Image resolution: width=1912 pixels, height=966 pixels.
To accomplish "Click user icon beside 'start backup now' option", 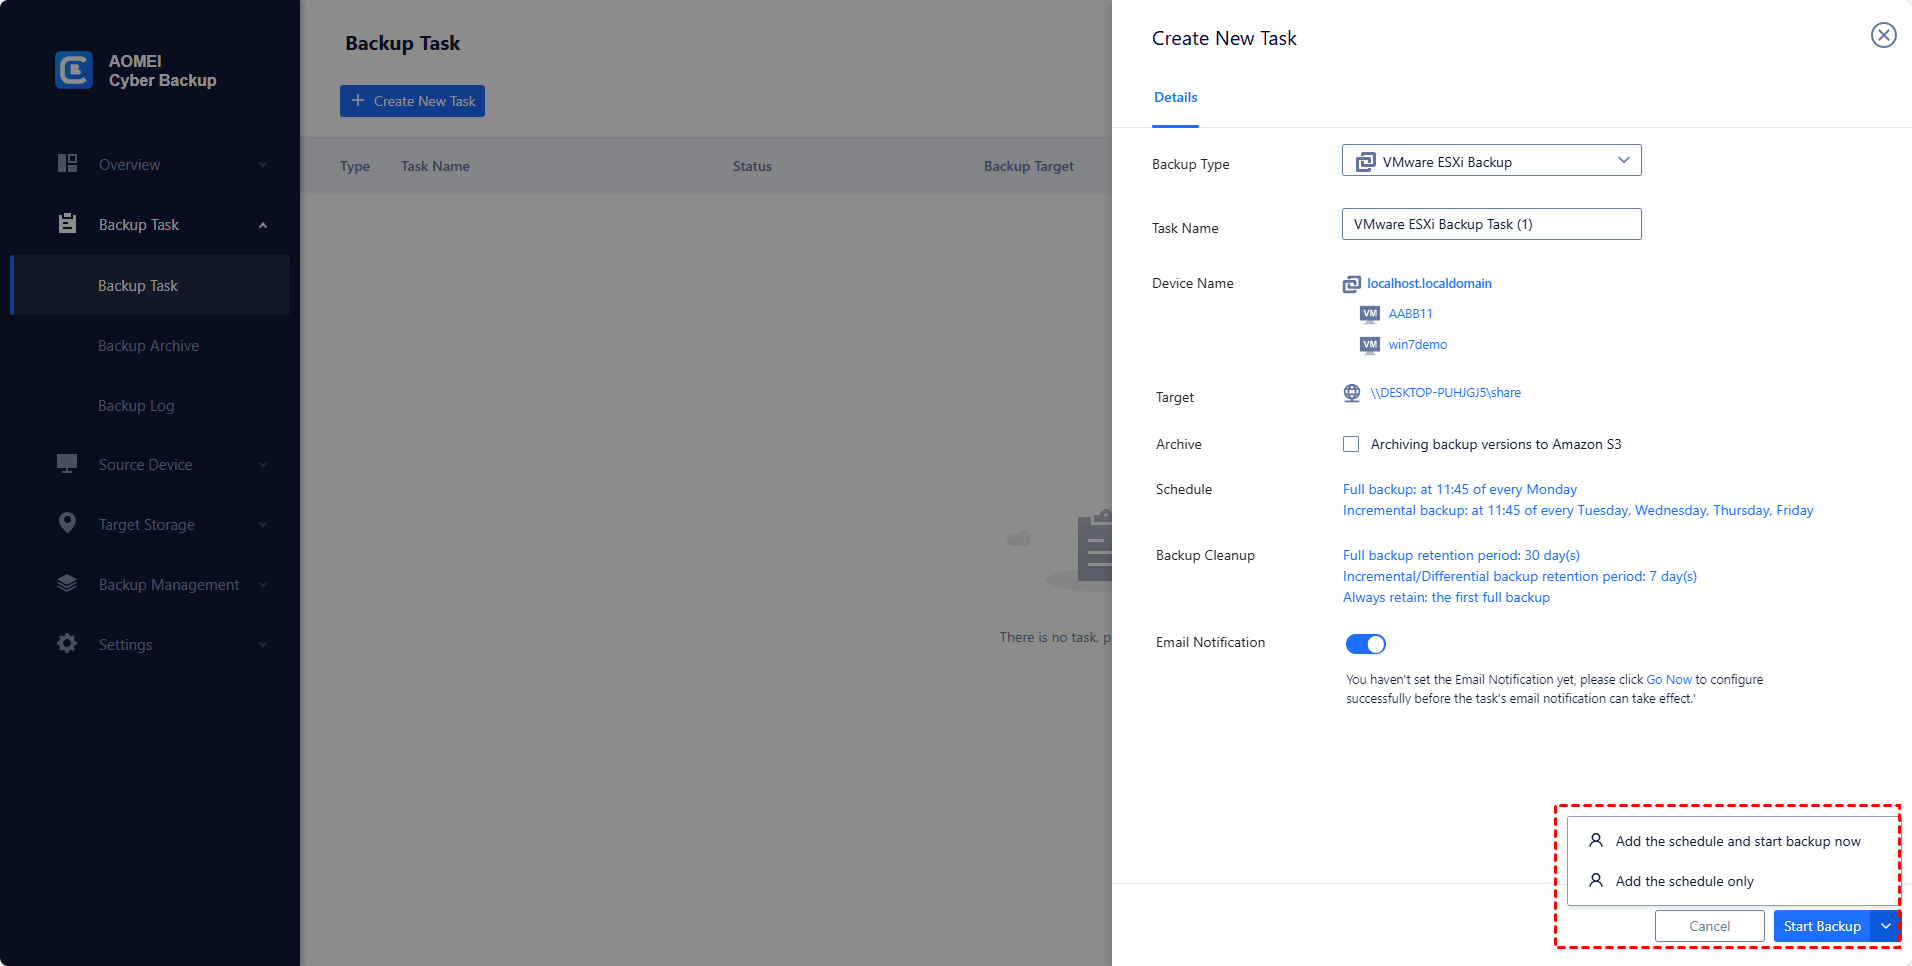I will pos(1596,840).
